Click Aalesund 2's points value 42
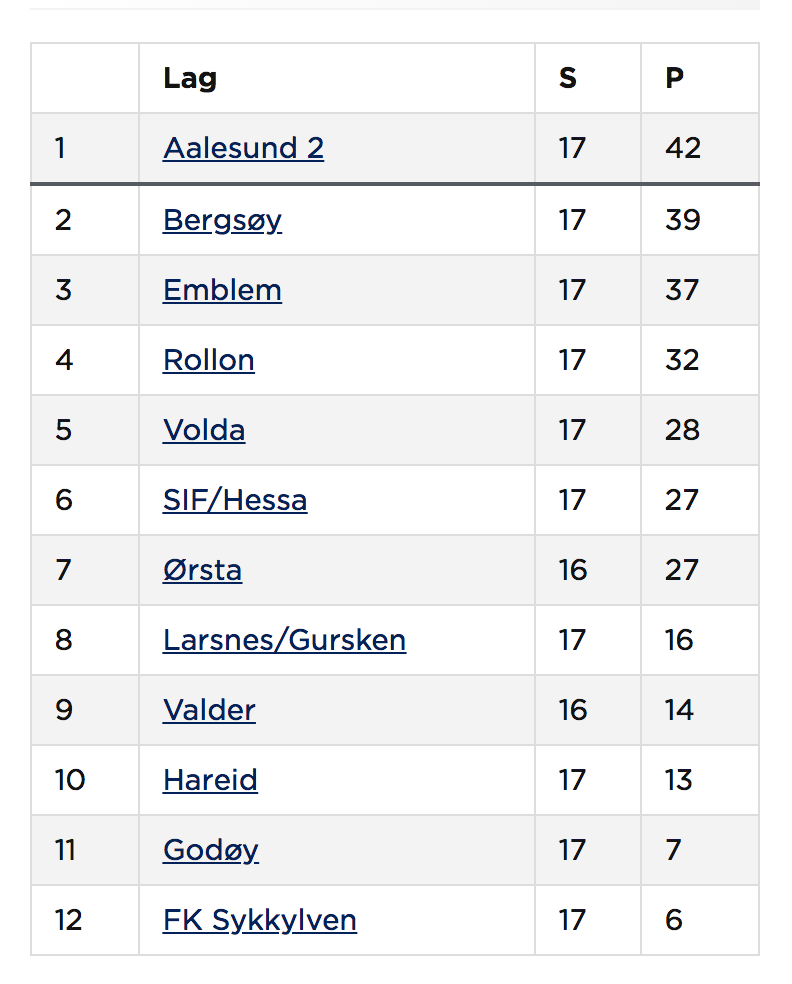Viewport: 792px width, 984px height. point(683,148)
